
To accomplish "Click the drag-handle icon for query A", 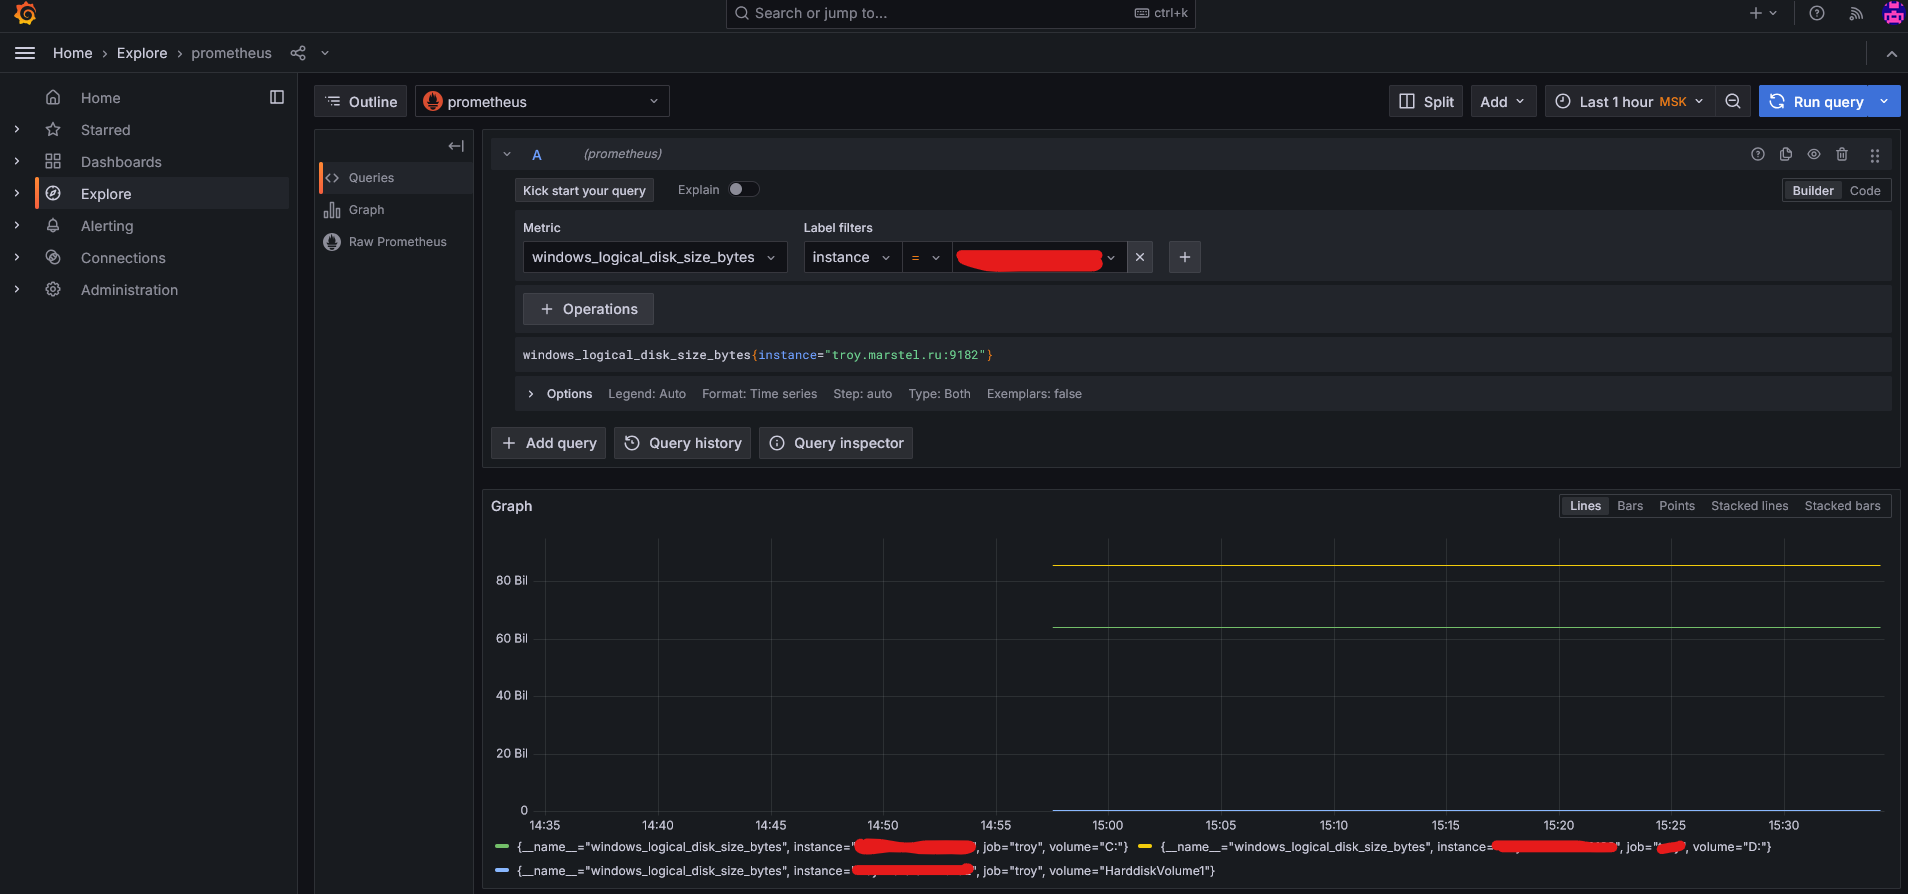I will pyautogui.click(x=1875, y=155).
